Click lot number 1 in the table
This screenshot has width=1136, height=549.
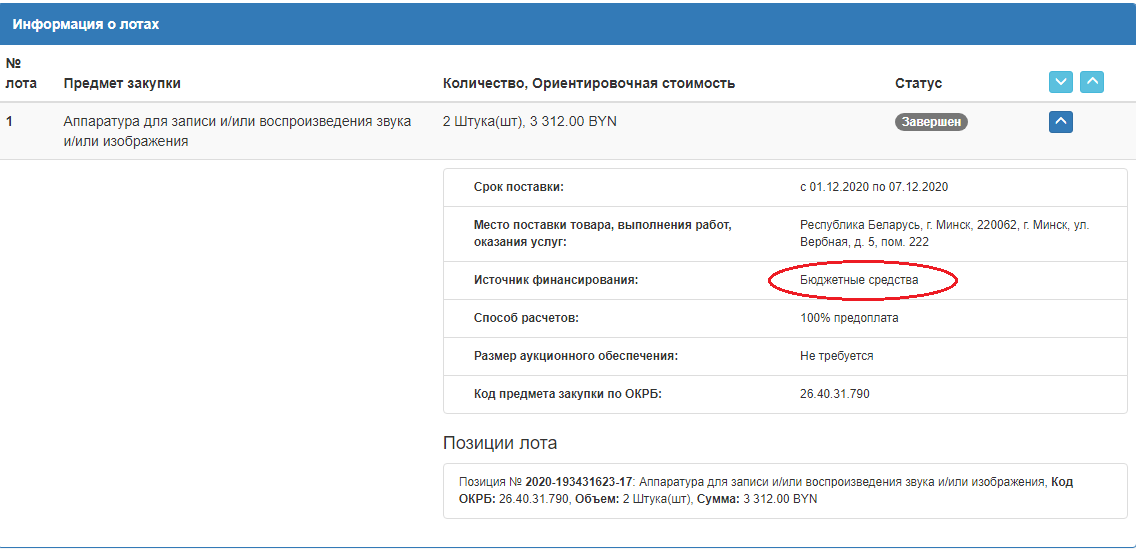(x=9, y=122)
